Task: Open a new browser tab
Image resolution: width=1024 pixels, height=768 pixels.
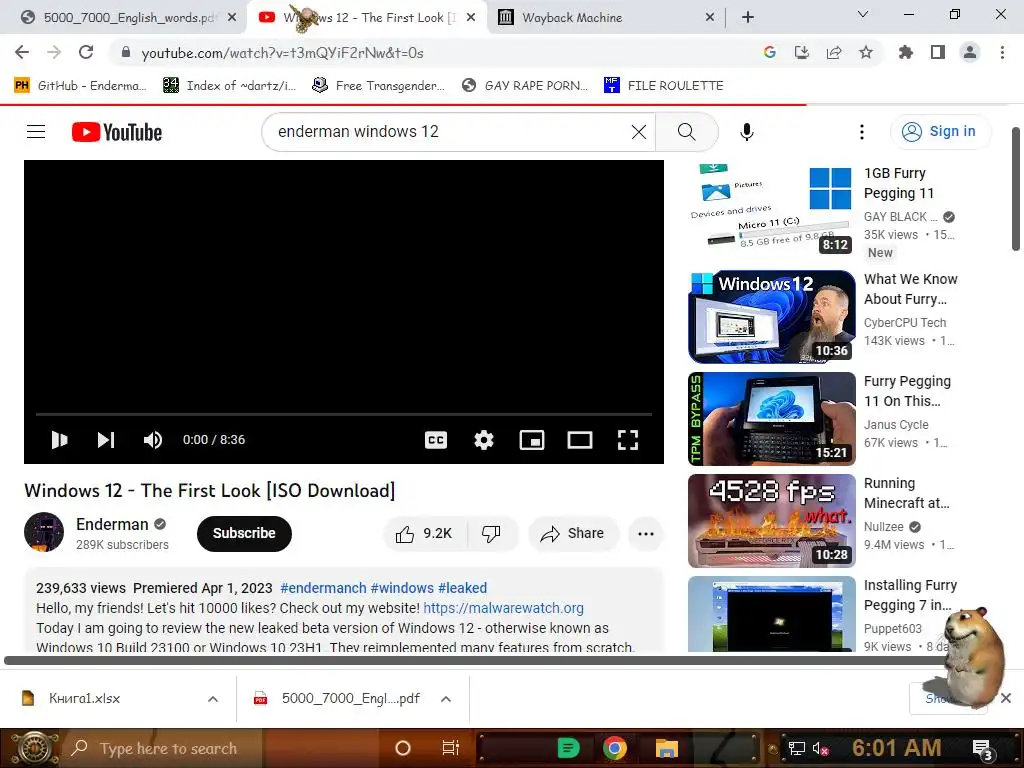Action: click(748, 18)
